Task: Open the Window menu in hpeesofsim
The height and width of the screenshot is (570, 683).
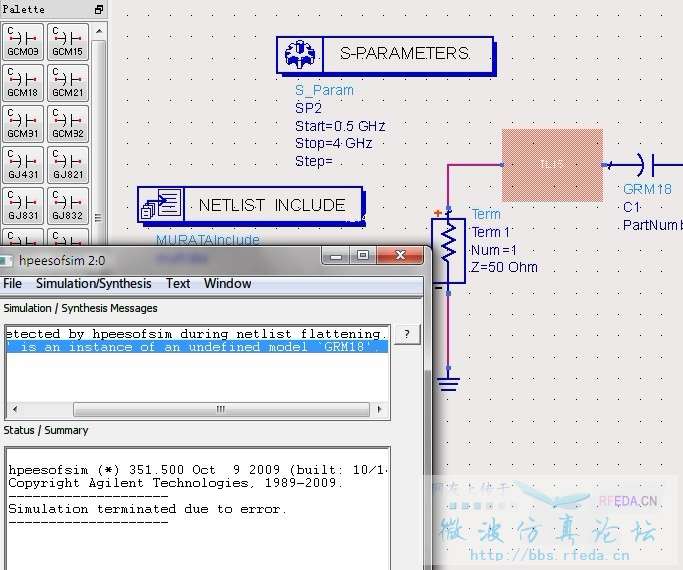Action: 227,283
